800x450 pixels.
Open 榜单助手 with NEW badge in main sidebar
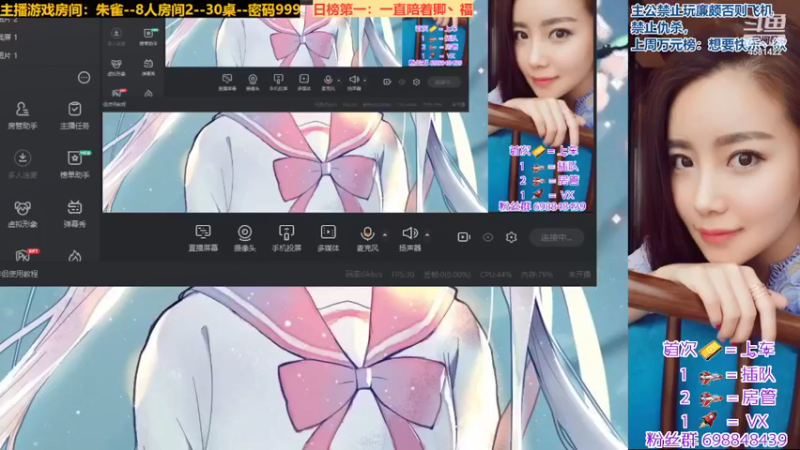[x=74, y=164]
